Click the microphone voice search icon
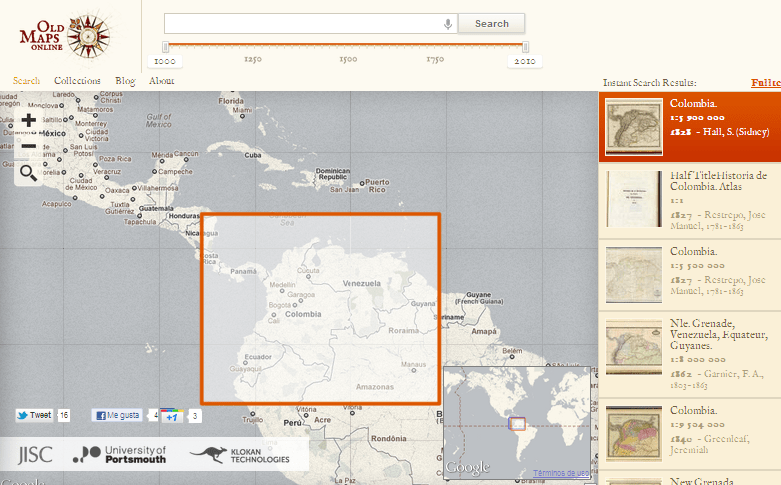The image size is (781, 485). [448, 24]
